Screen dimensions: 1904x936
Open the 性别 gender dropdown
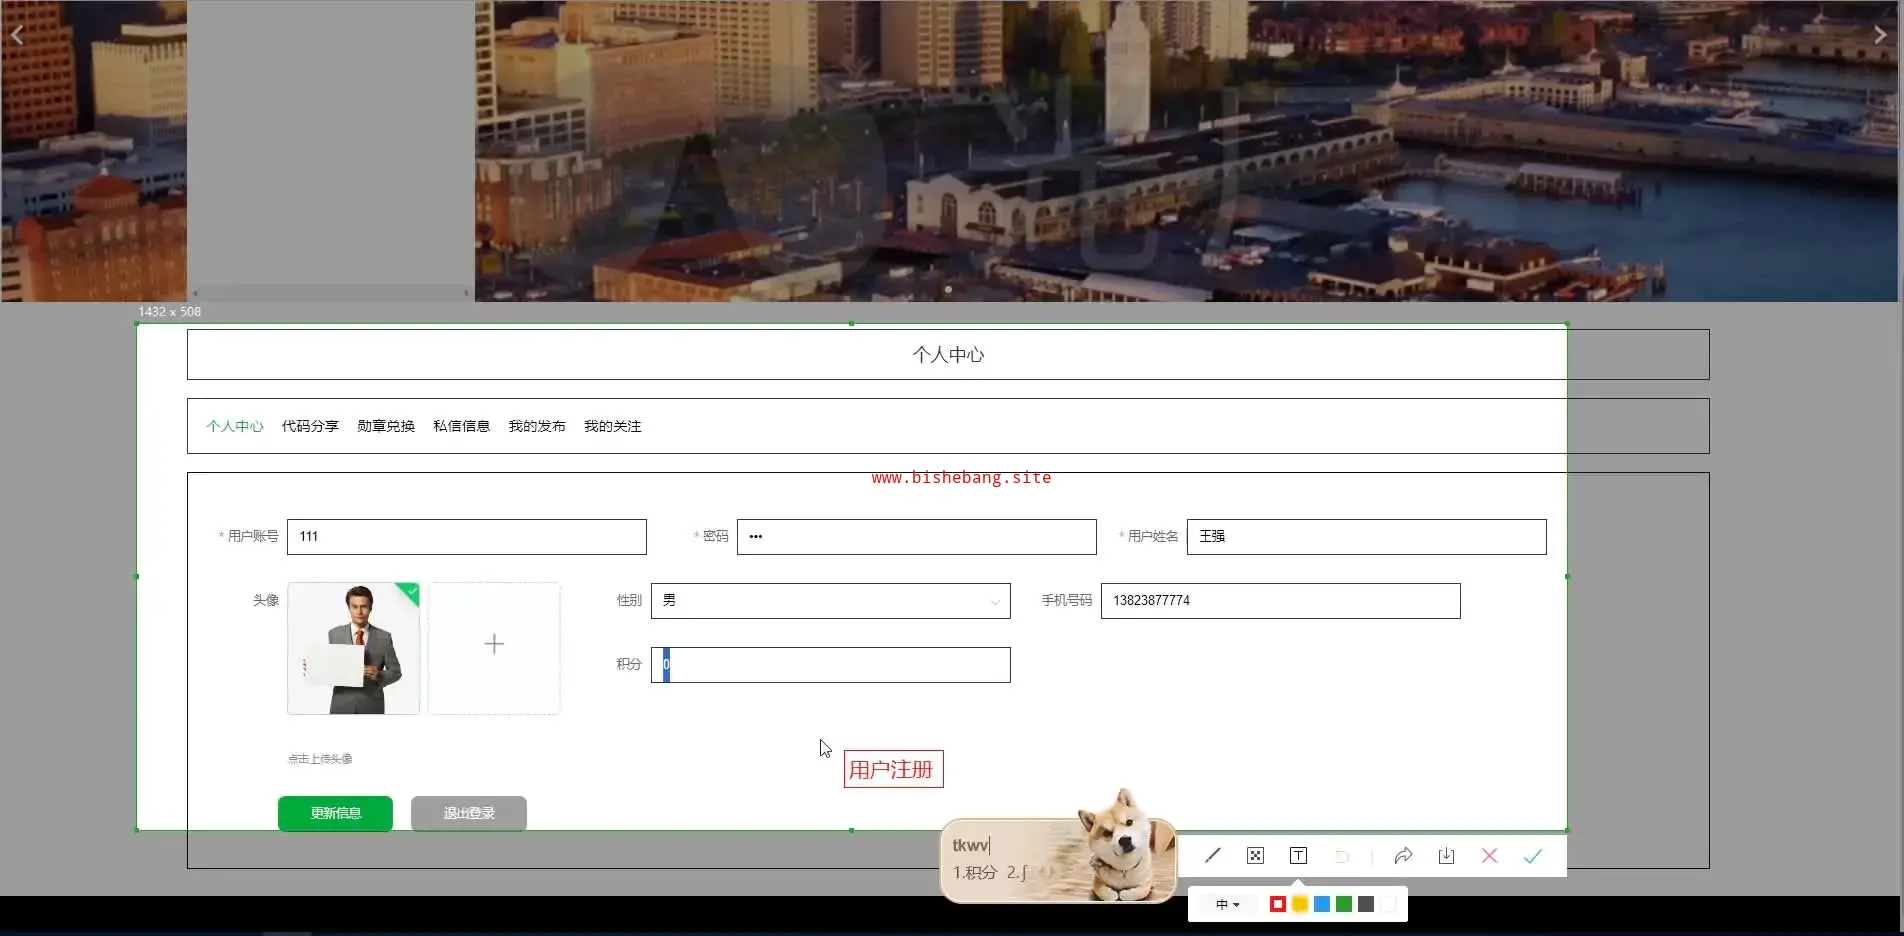(831, 601)
